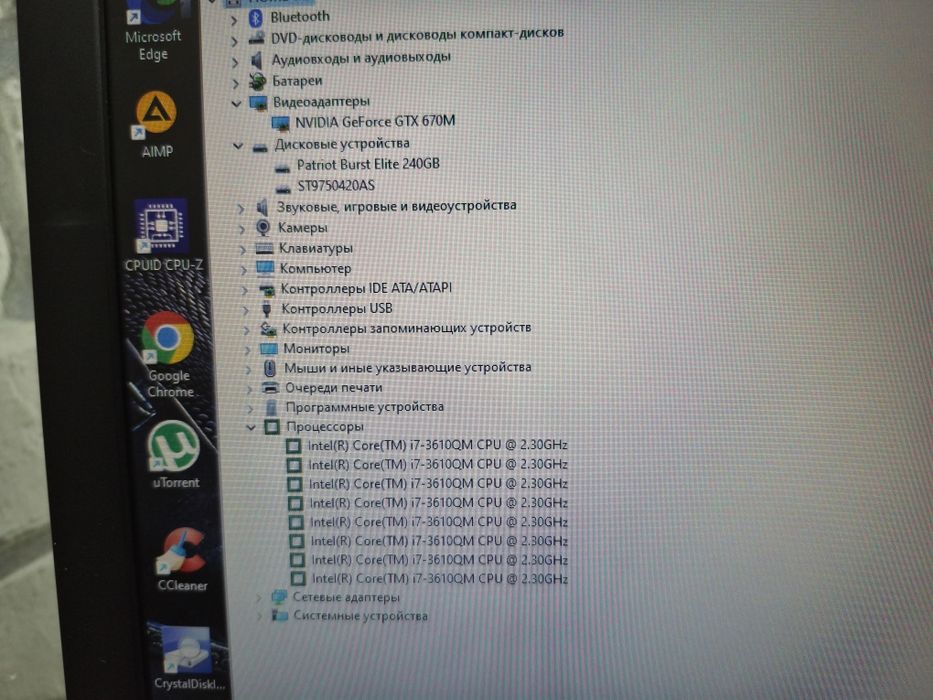The width and height of the screenshot is (933, 700).
Task: Select DVD-дисководы и дисководы компакт-дисков
Action: click(417, 36)
